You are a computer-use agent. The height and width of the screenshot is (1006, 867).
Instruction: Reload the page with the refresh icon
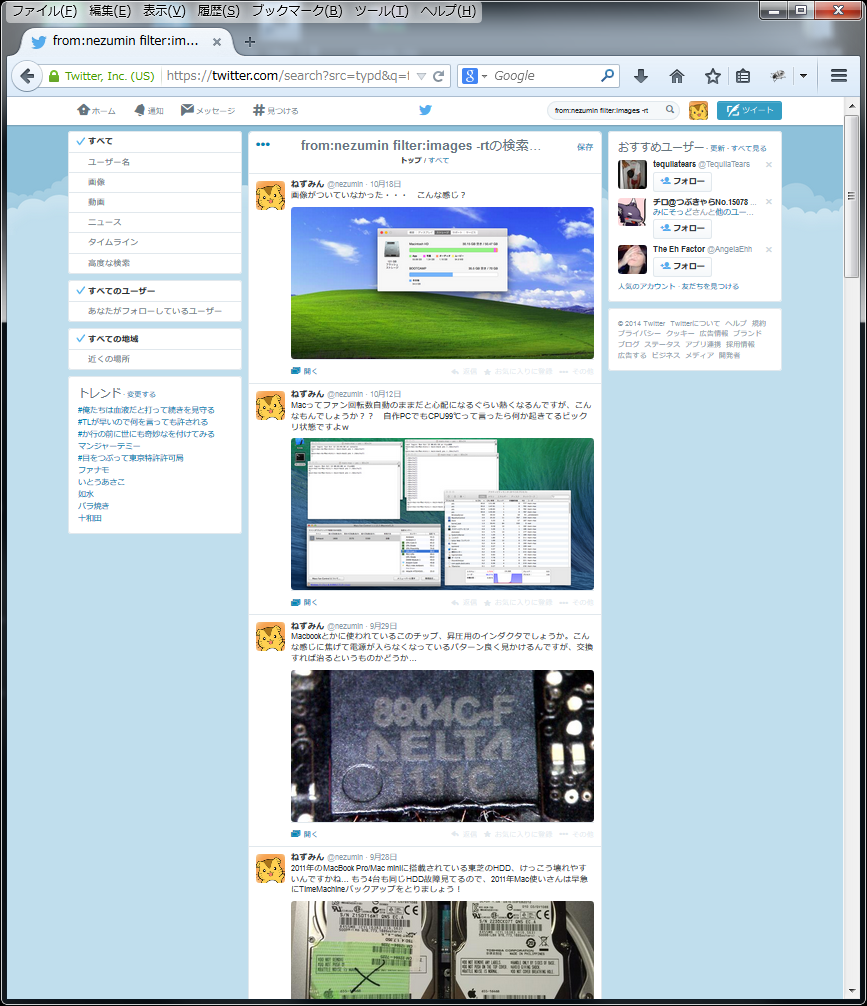click(x=438, y=76)
